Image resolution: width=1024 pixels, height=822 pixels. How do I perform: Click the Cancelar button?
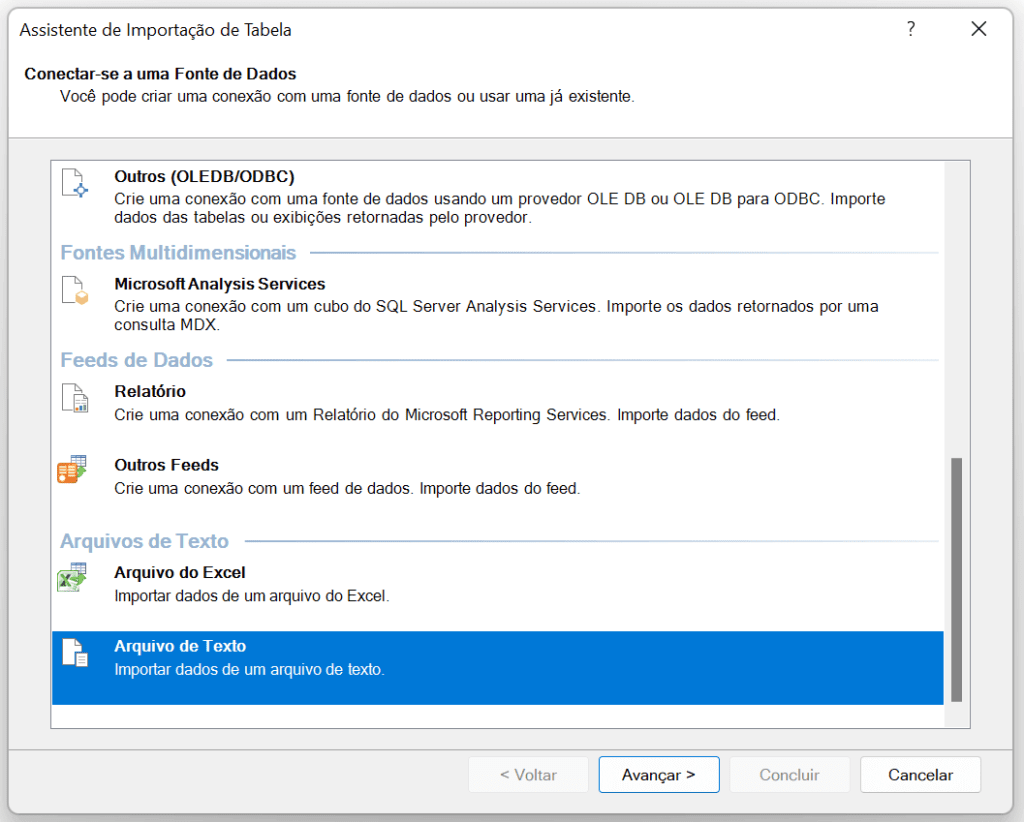tap(919, 774)
